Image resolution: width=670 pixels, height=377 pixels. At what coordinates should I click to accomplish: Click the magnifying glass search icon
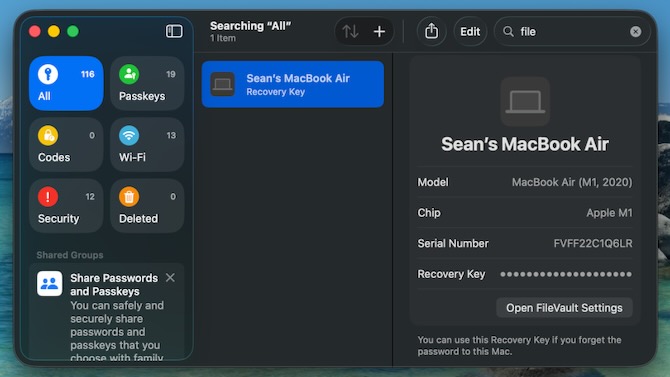[x=508, y=31]
